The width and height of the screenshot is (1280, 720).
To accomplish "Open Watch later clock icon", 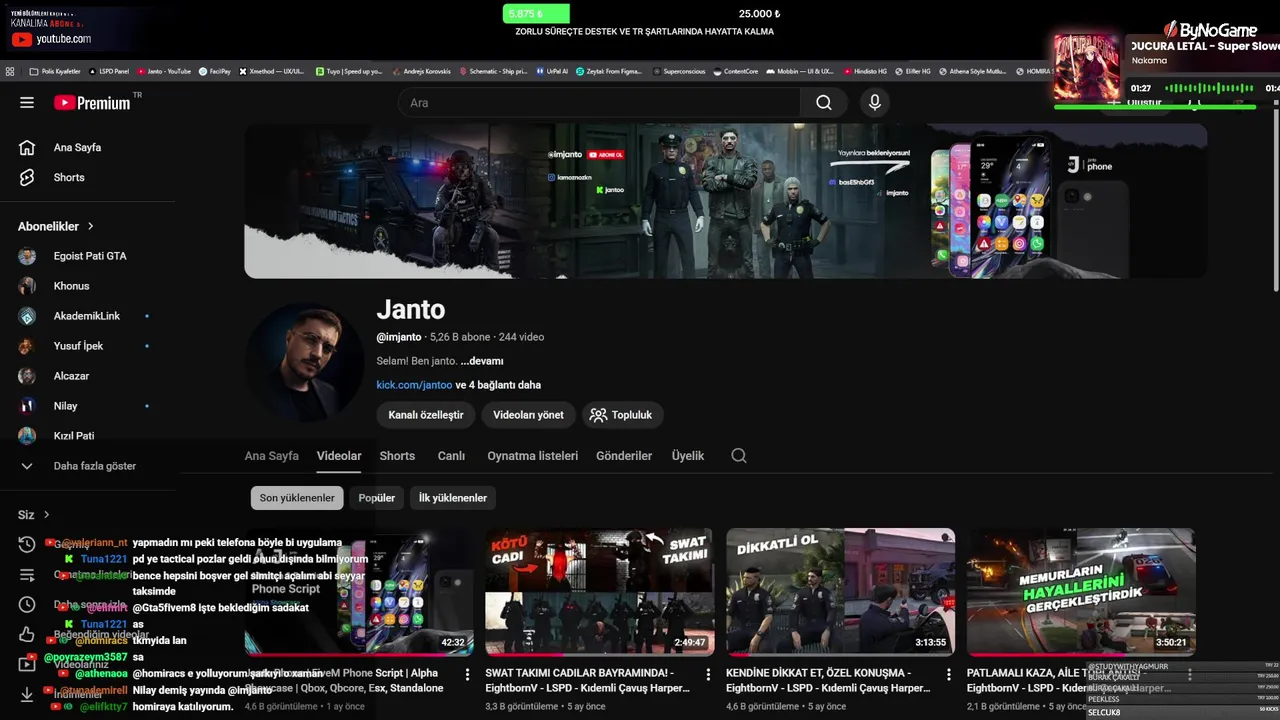I will [x=27, y=604].
